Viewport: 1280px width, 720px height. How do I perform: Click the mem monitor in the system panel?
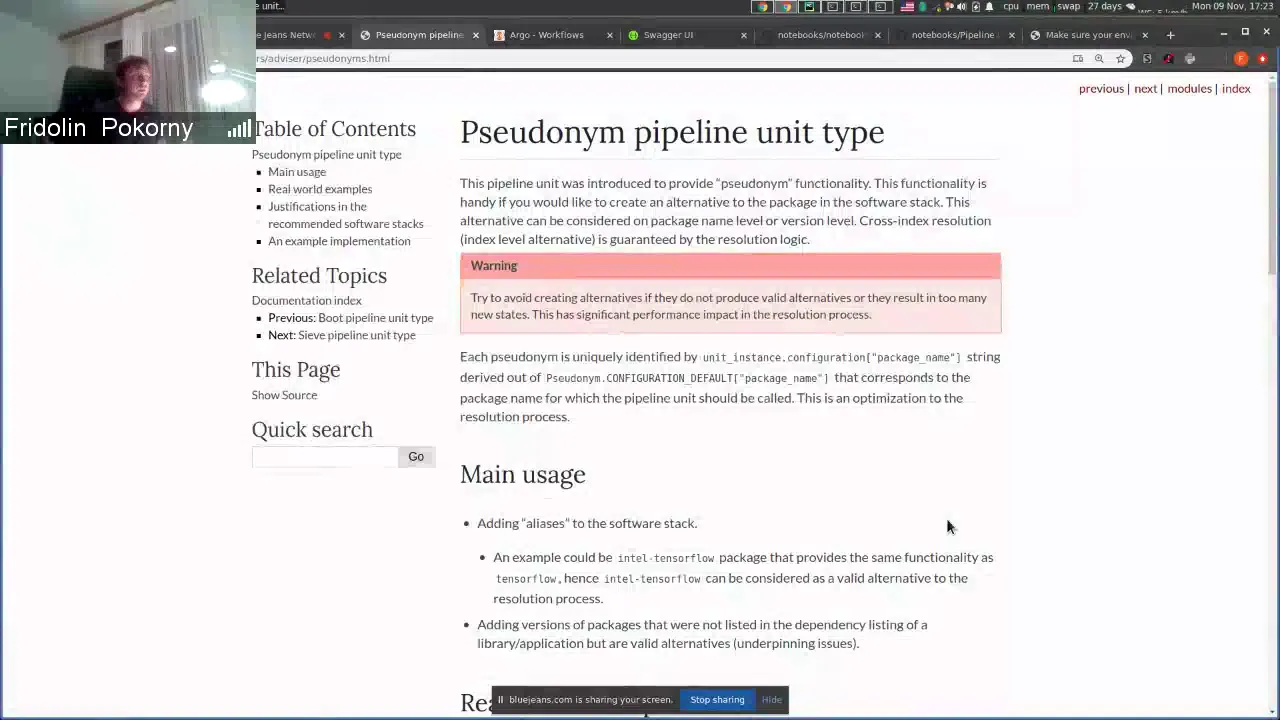pyautogui.click(x=1038, y=7)
